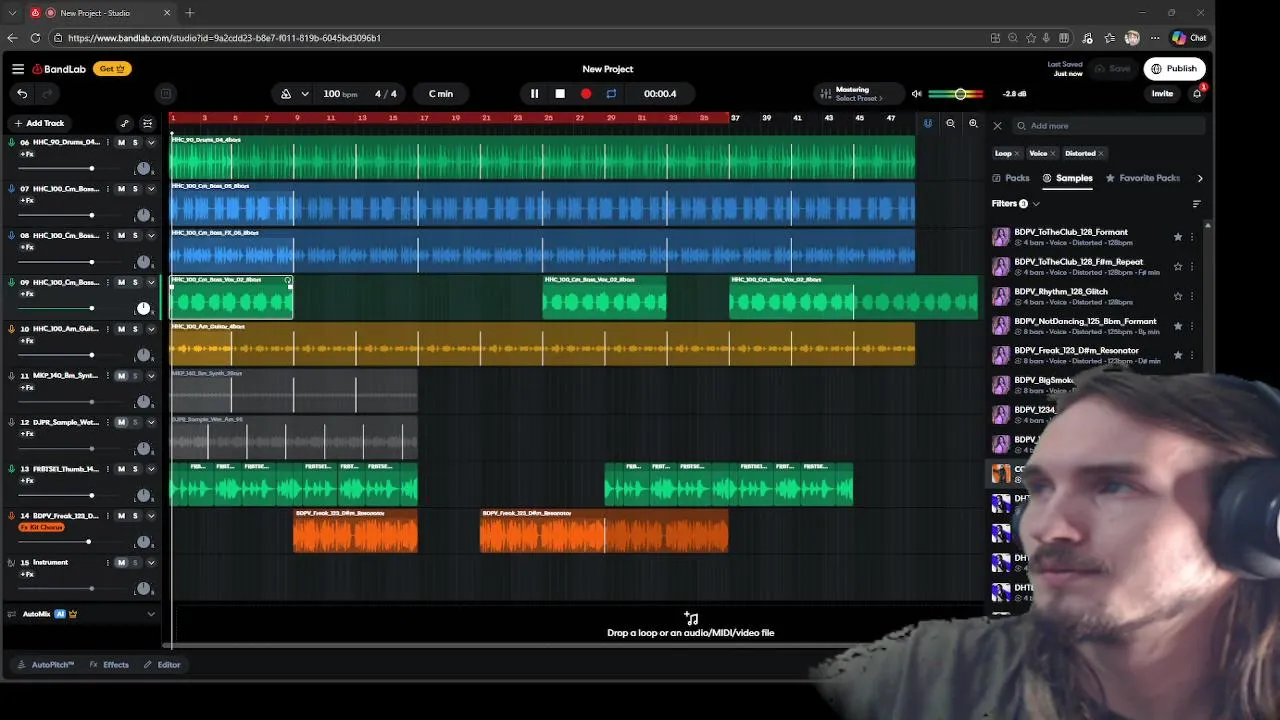
Task: Unmute track 11 MKP_140_Bm_Synth
Action: tap(122, 376)
